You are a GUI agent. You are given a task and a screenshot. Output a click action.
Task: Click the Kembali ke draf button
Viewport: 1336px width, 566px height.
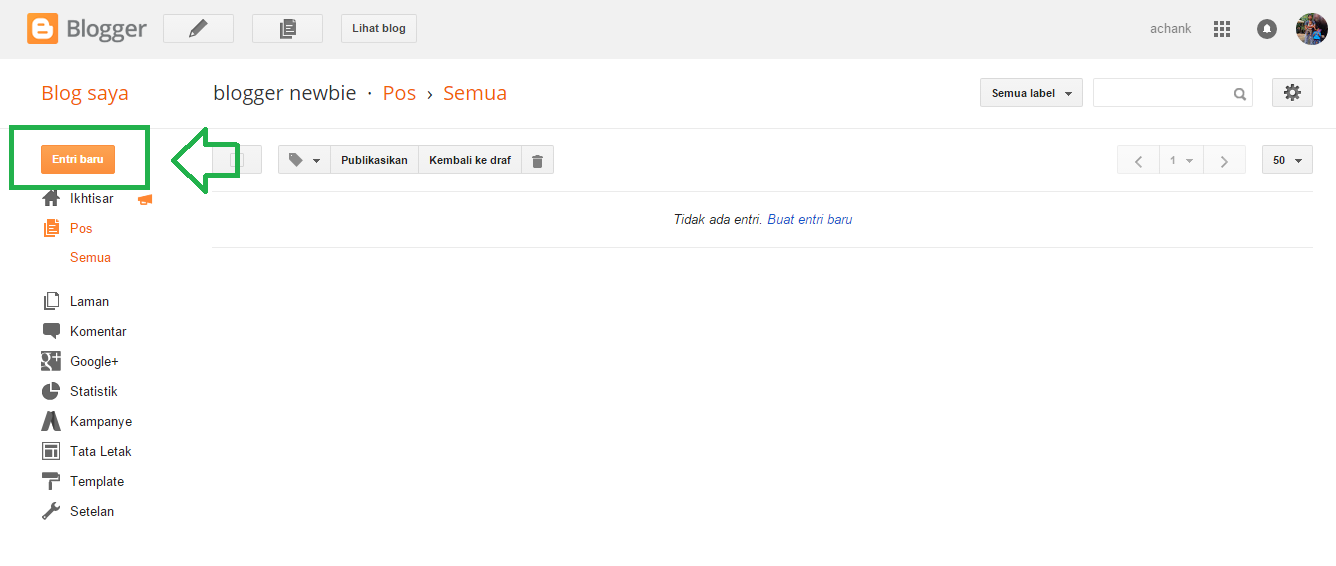point(470,160)
